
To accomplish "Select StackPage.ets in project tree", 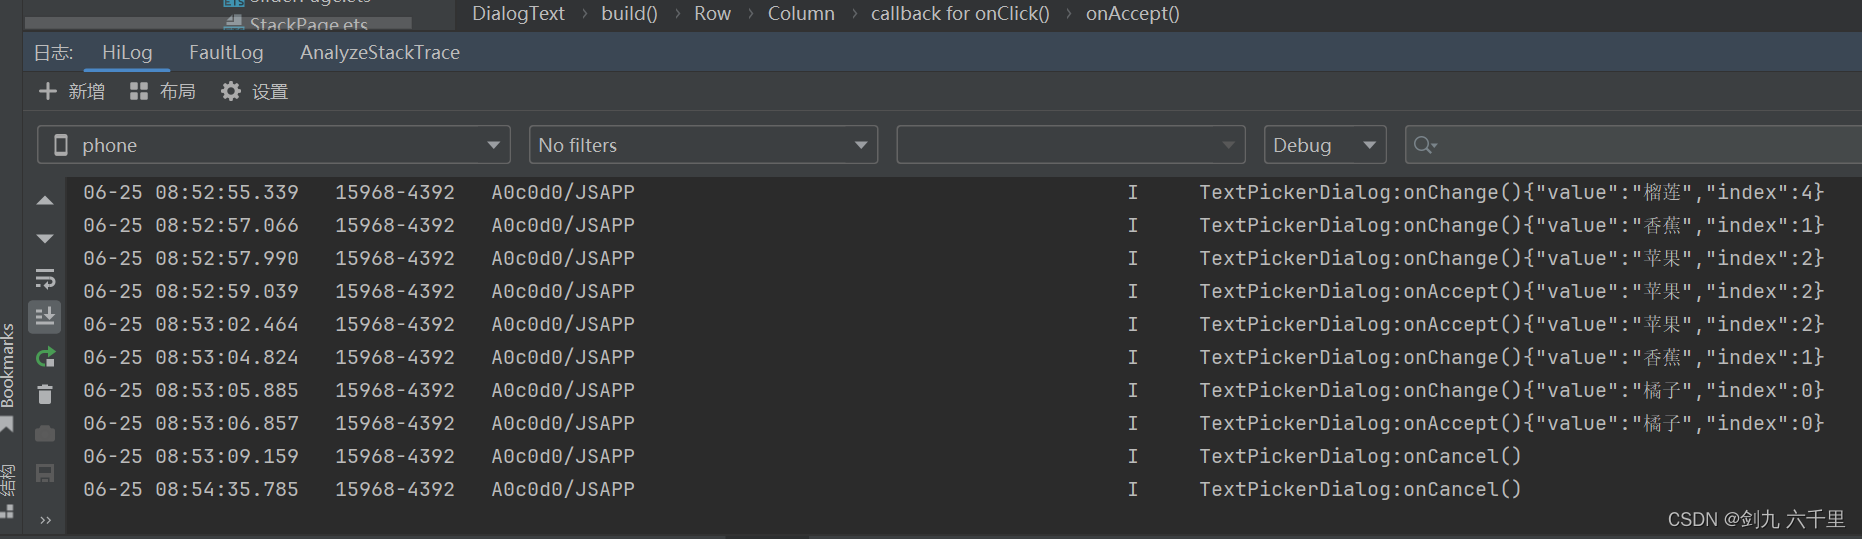I will (x=308, y=24).
